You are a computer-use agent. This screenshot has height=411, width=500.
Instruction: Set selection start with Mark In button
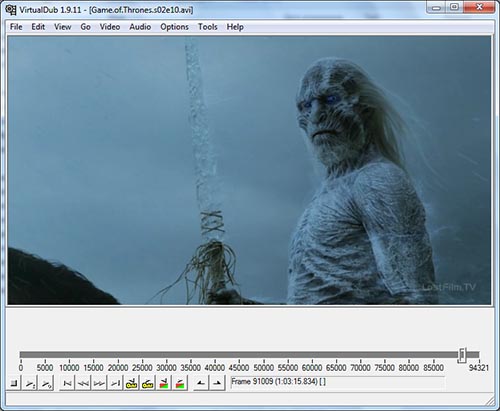point(201,383)
